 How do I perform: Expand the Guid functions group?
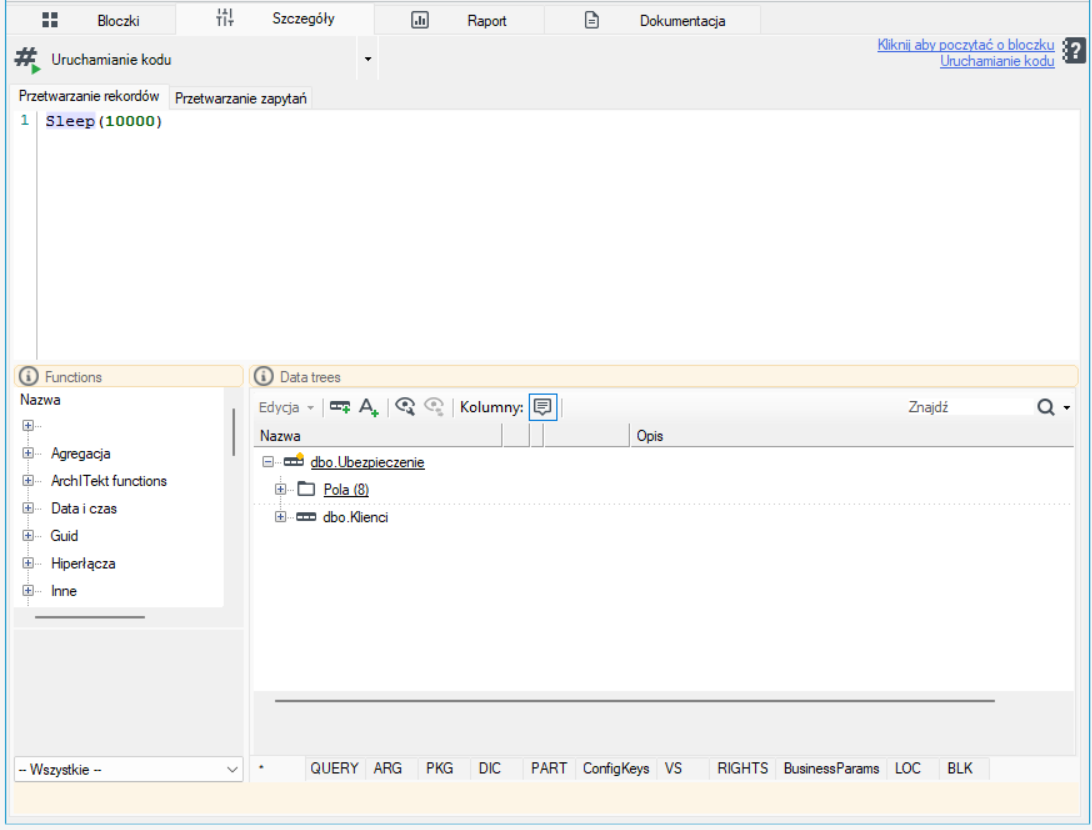point(28,535)
